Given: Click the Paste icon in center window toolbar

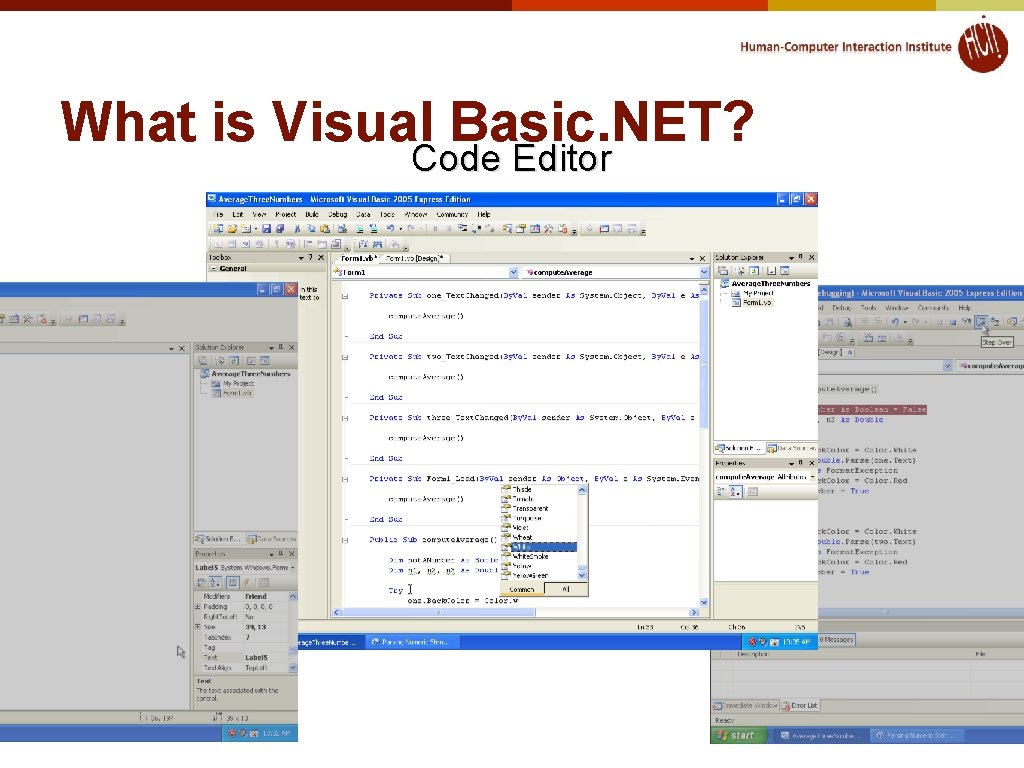Looking at the screenshot, I should (325, 229).
